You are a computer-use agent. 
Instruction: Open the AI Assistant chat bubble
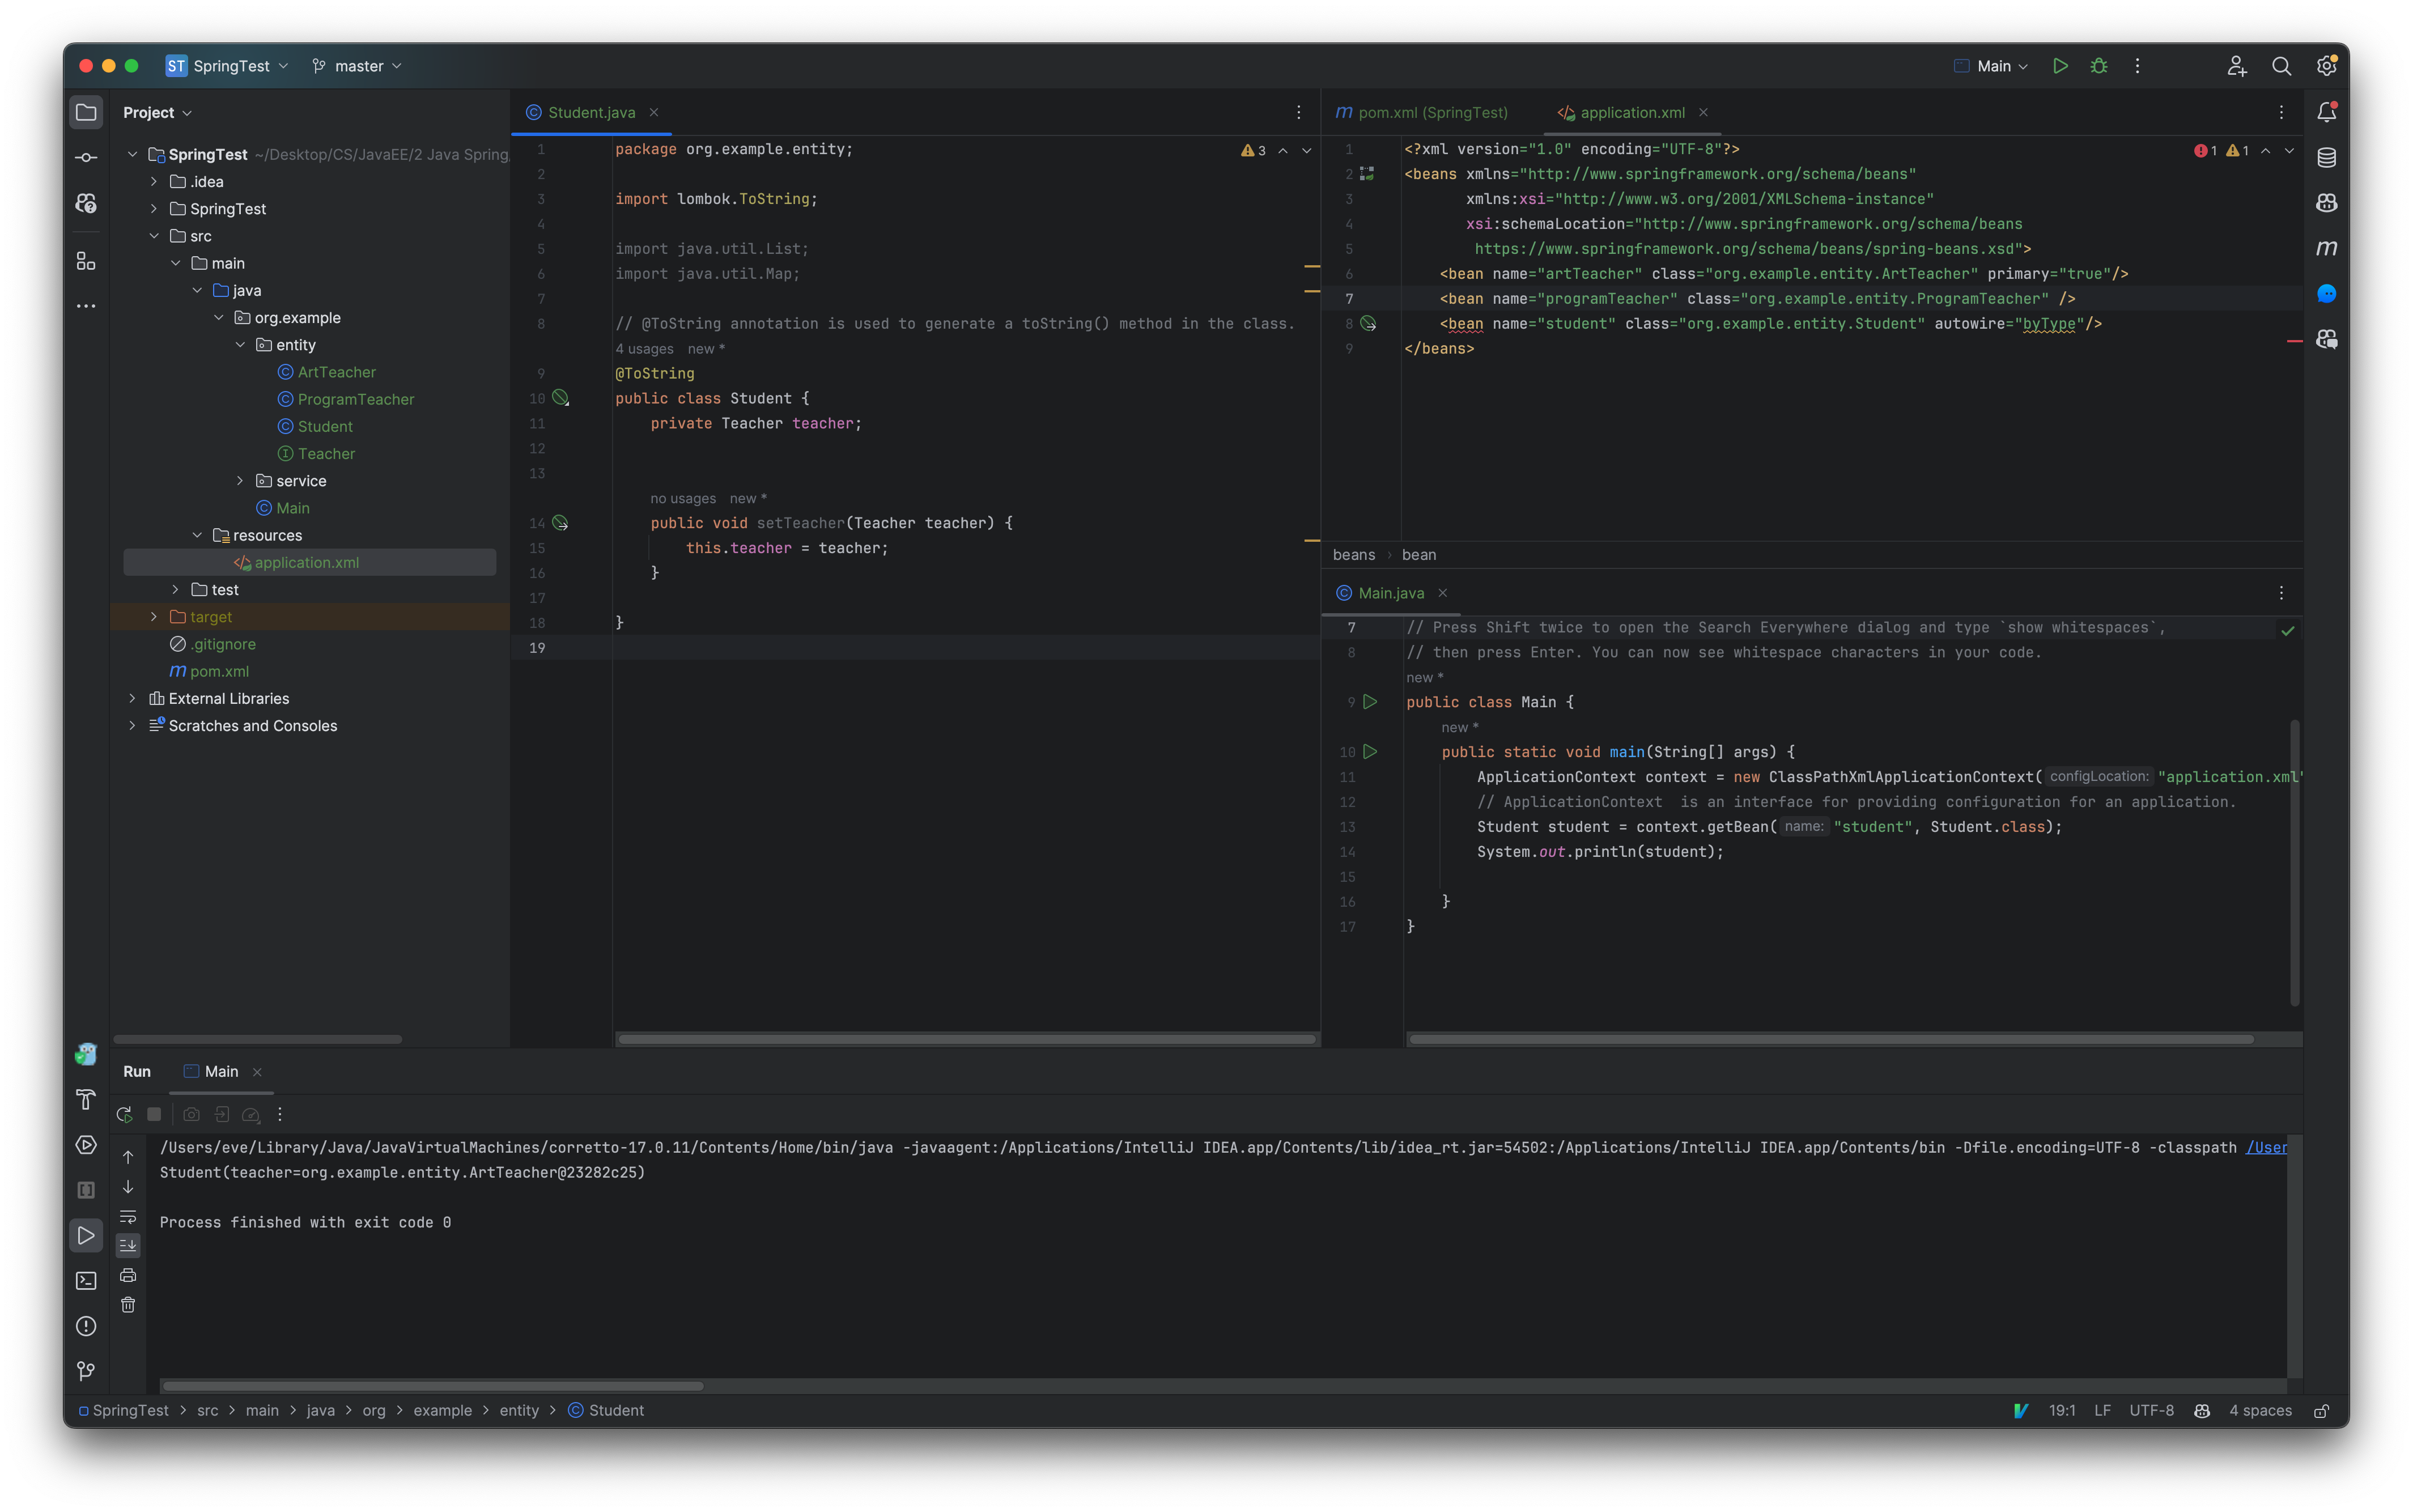click(x=2326, y=293)
